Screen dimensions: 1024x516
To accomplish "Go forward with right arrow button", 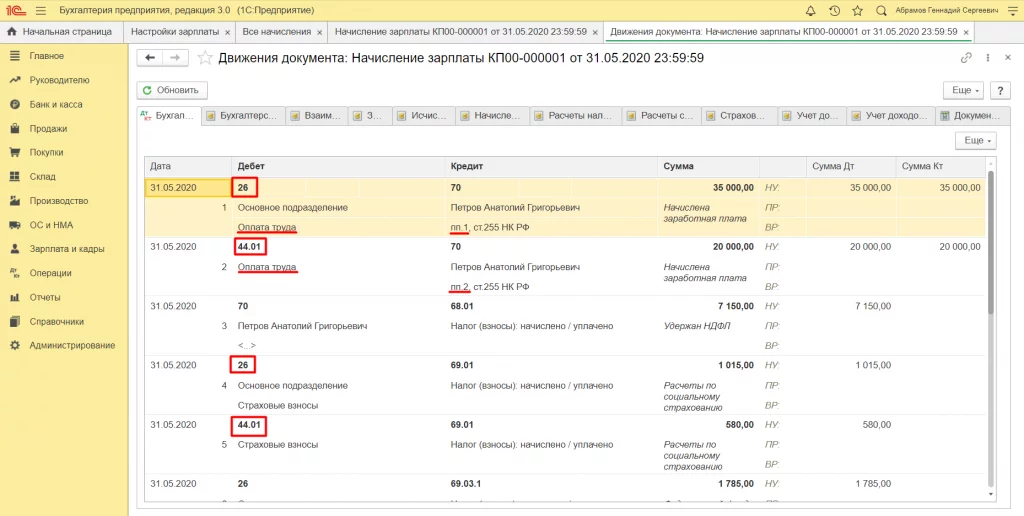I will pyautogui.click(x=175, y=58).
